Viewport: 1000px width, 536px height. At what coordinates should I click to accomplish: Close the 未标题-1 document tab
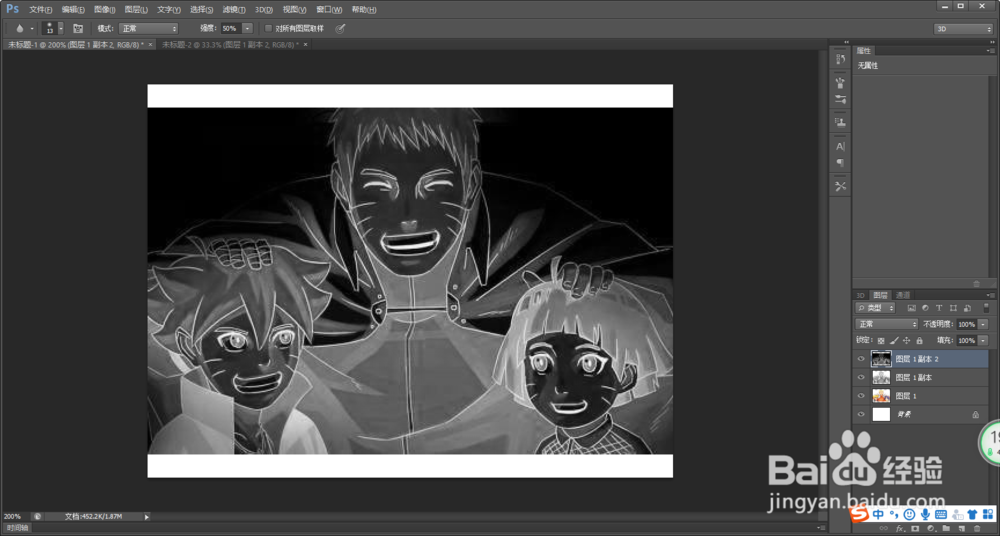[x=151, y=45]
